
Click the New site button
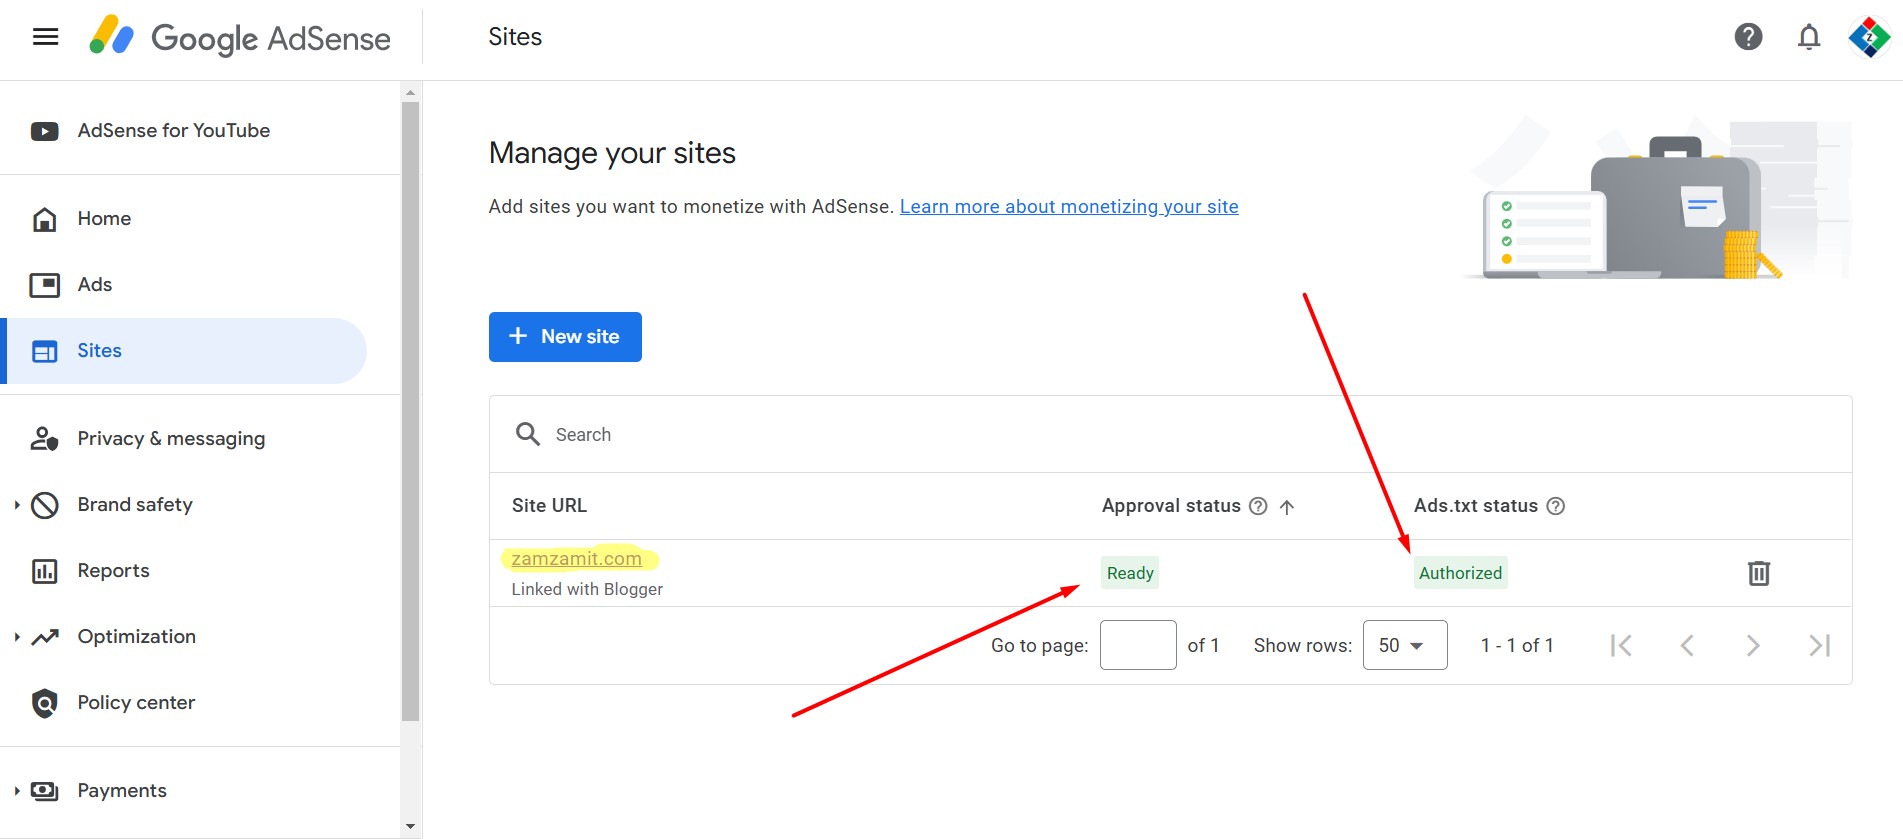coord(565,337)
